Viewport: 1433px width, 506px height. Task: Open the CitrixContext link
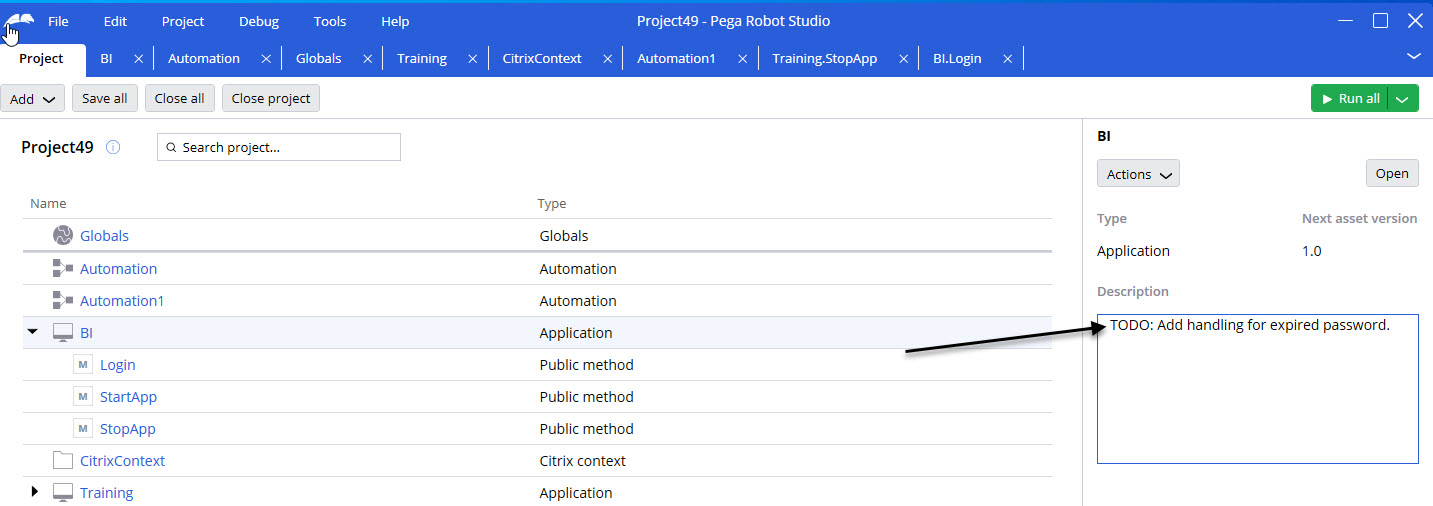tap(123, 461)
